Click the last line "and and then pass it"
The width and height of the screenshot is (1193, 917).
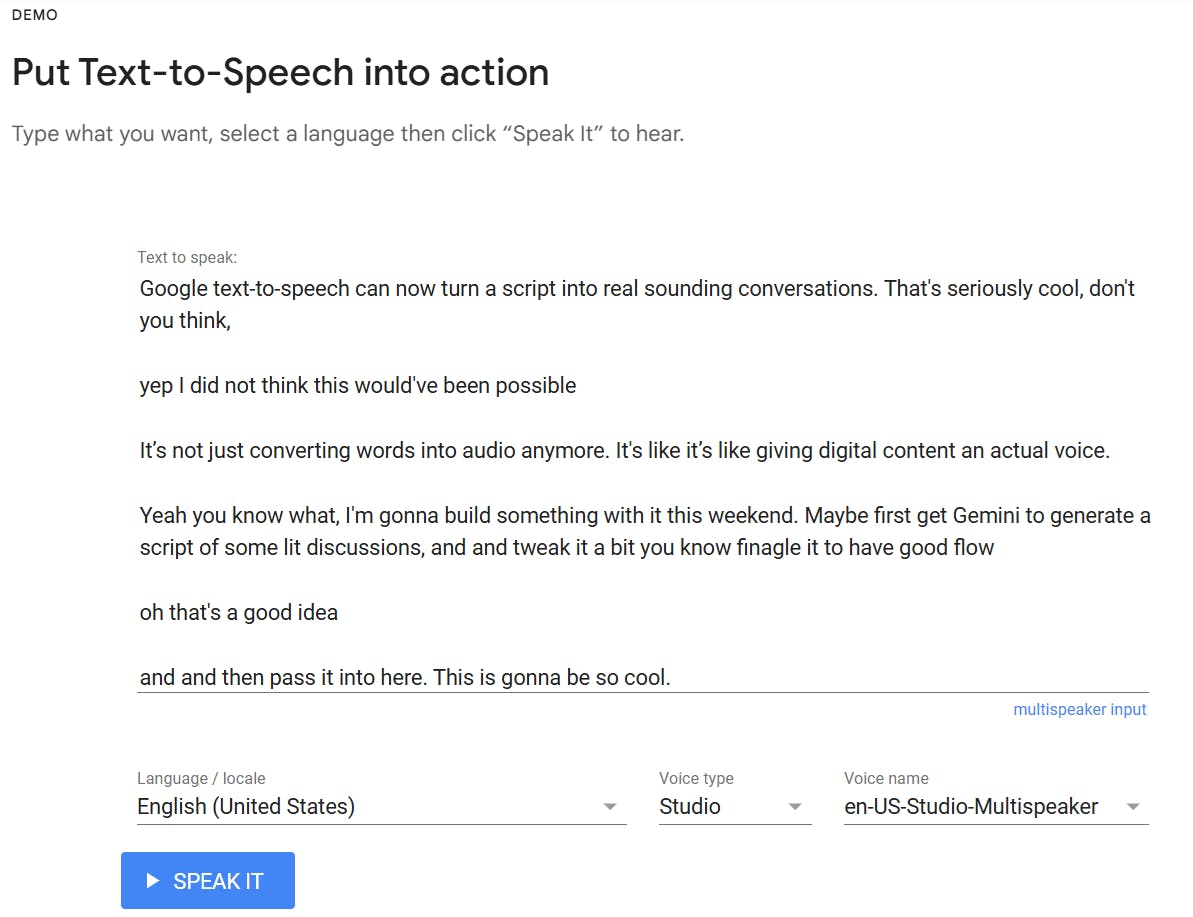pyautogui.click(x=405, y=678)
